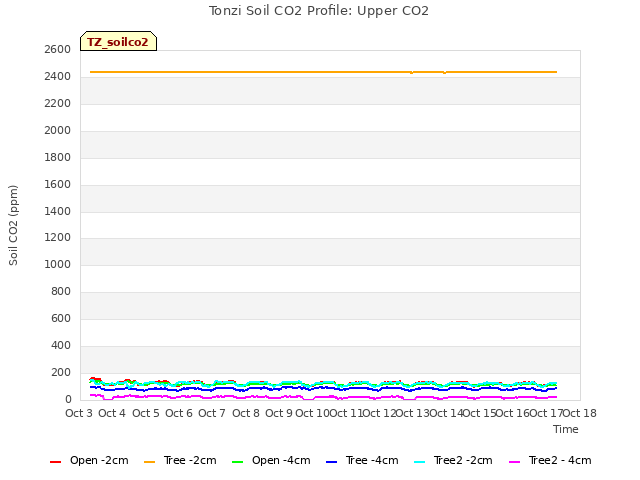Click the '1800' y-axis tick label
Screen dimensions: 640x480
tap(58, 158)
